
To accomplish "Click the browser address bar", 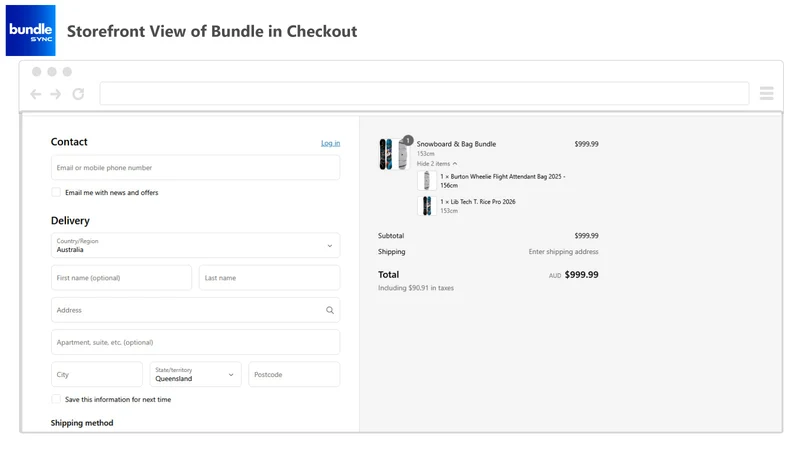I will click(x=424, y=93).
